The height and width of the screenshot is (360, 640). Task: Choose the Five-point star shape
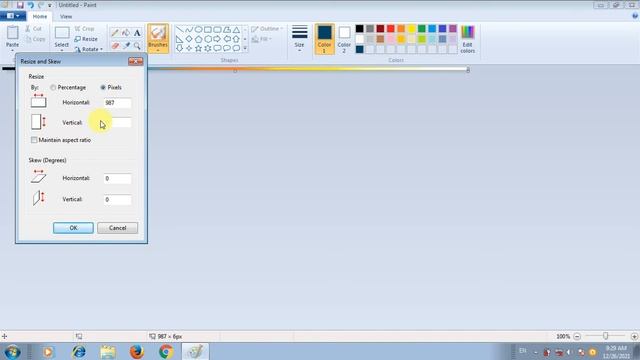[x=198, y=49]
